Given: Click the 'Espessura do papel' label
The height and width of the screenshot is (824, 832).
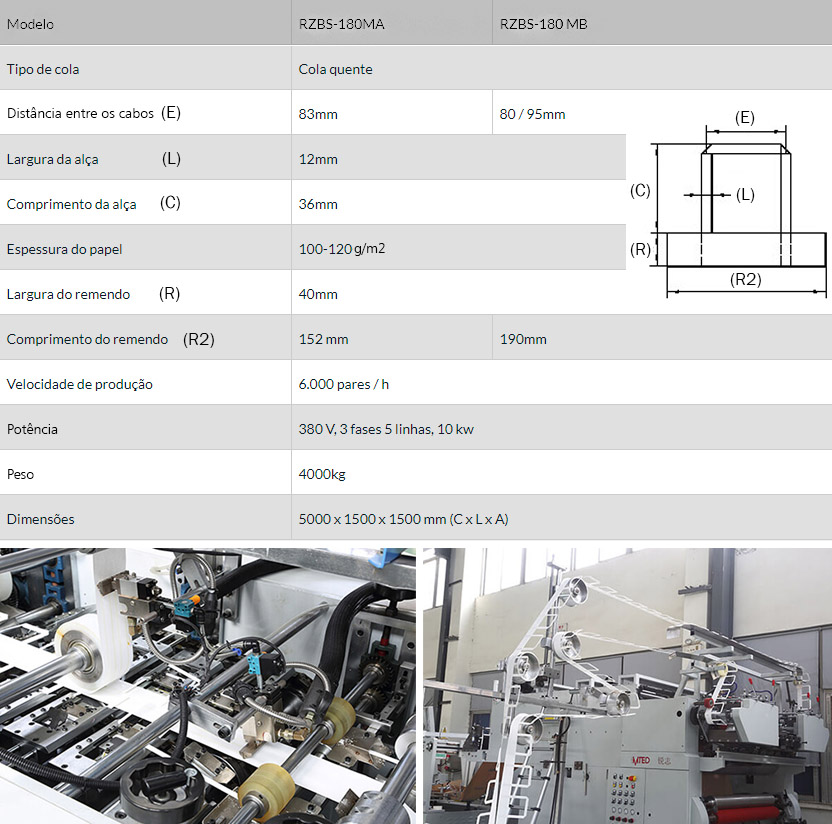Looking at the screenshot, I should 64,249.
